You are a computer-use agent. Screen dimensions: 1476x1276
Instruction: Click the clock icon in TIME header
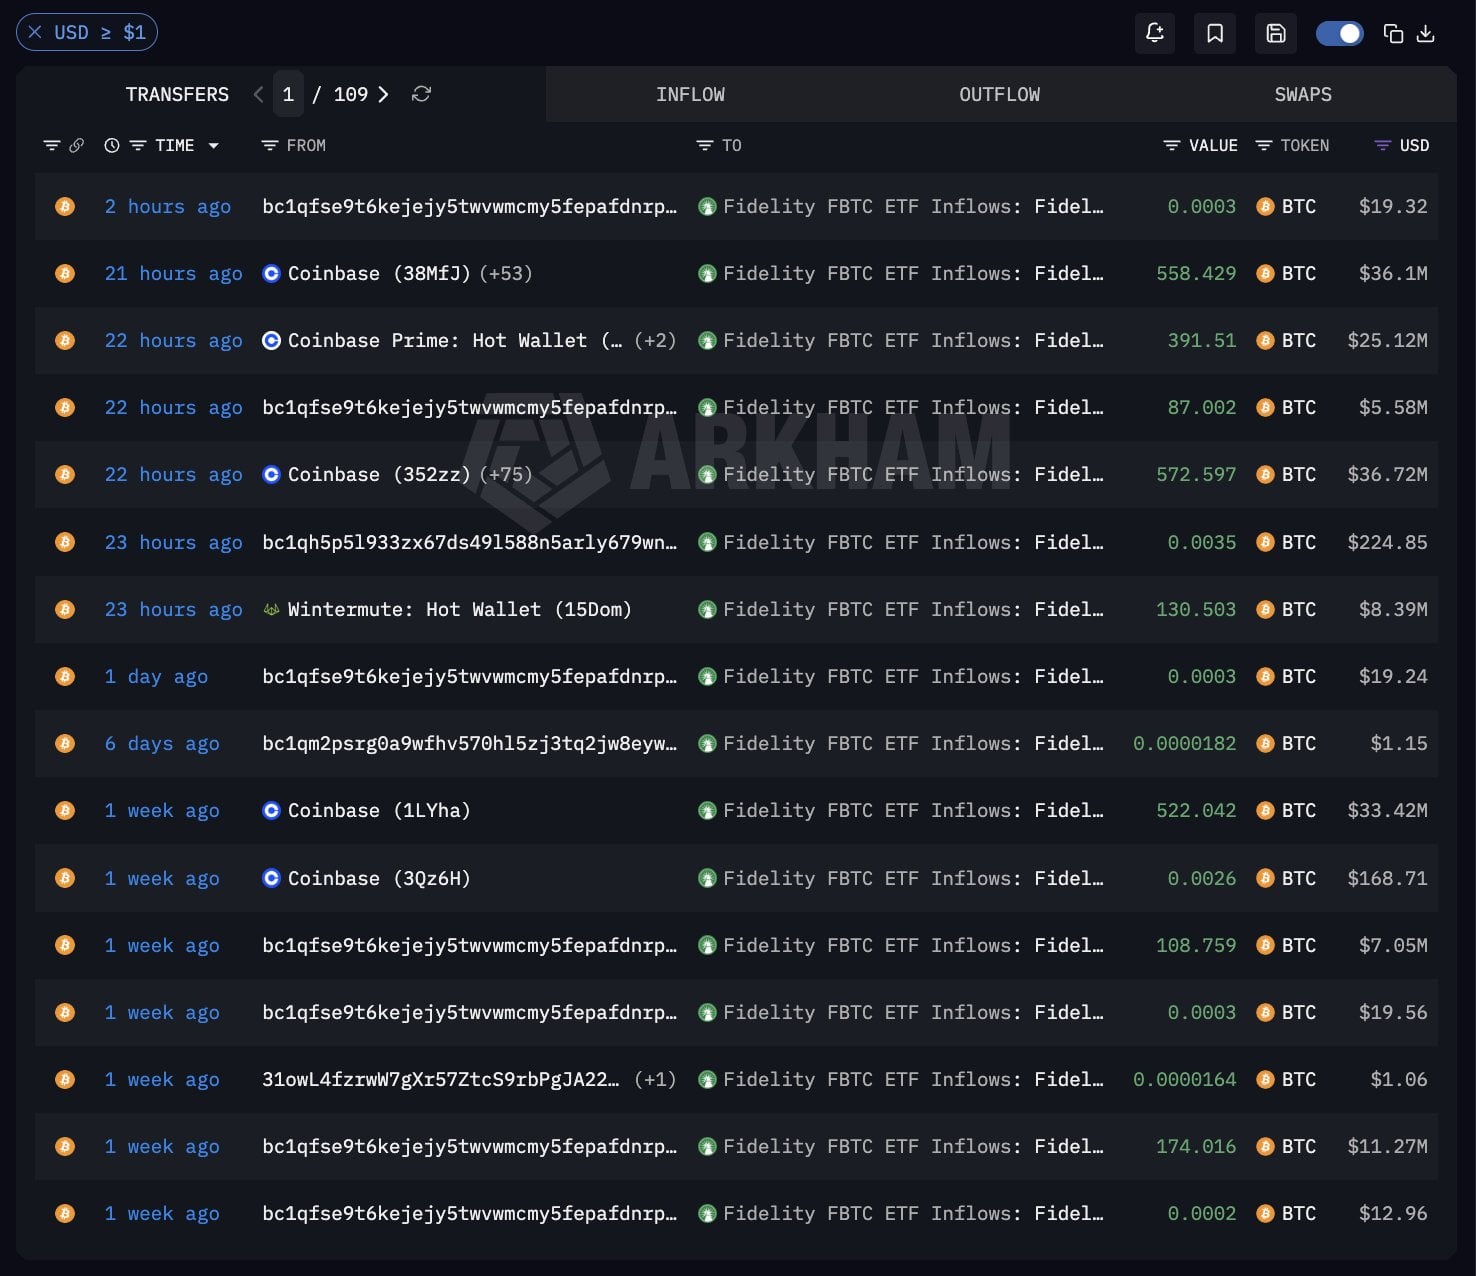(112, 146)
